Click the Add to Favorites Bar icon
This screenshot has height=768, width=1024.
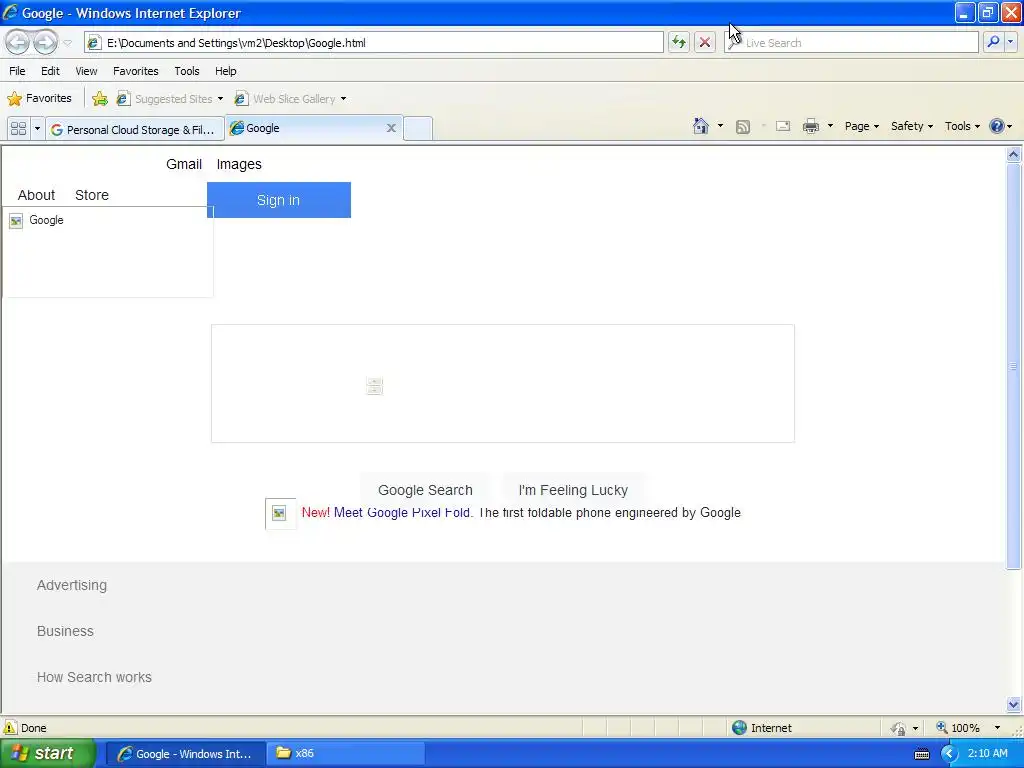tap(100, 99)
